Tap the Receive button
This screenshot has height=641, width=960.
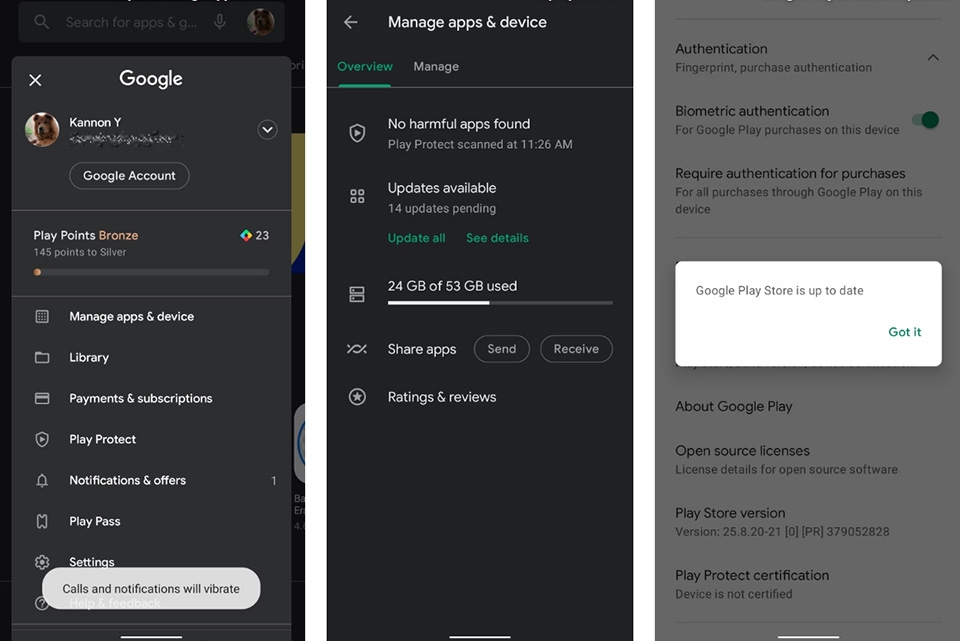[576, 349]
